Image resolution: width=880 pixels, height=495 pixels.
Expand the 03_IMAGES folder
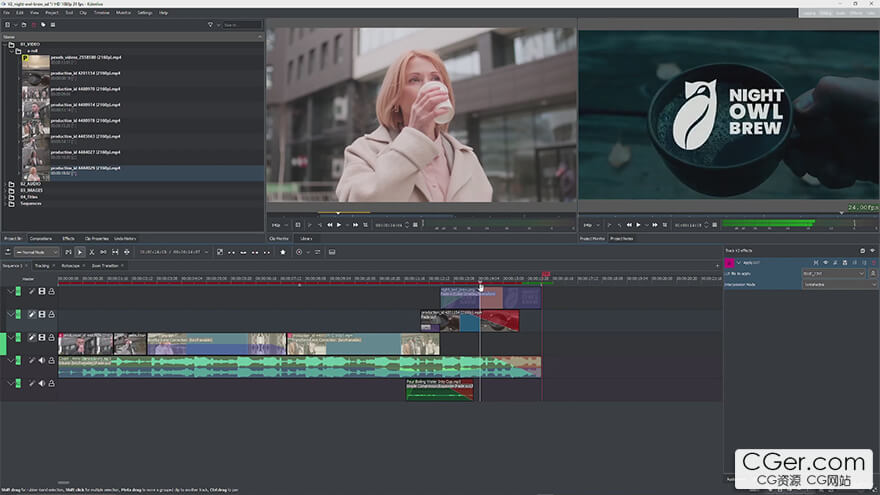(5, 190)
